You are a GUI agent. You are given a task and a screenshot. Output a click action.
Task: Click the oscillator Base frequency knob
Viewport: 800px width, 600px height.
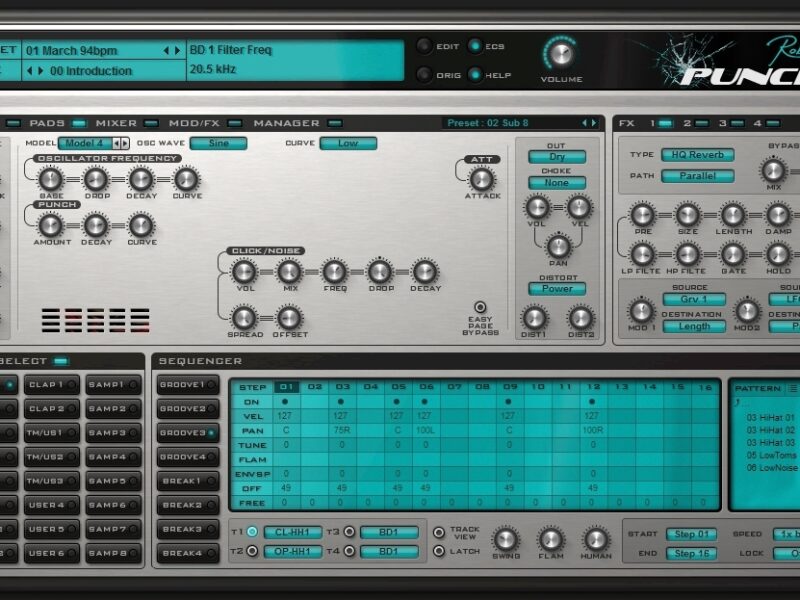pyautogui.click(x=49, y=180)
